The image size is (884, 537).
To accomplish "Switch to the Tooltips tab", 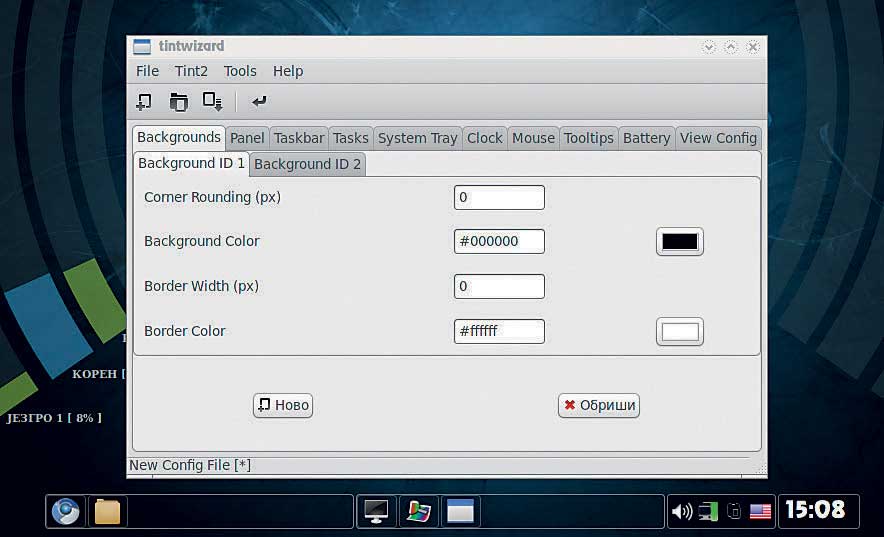I will click(x=589, y=138).
